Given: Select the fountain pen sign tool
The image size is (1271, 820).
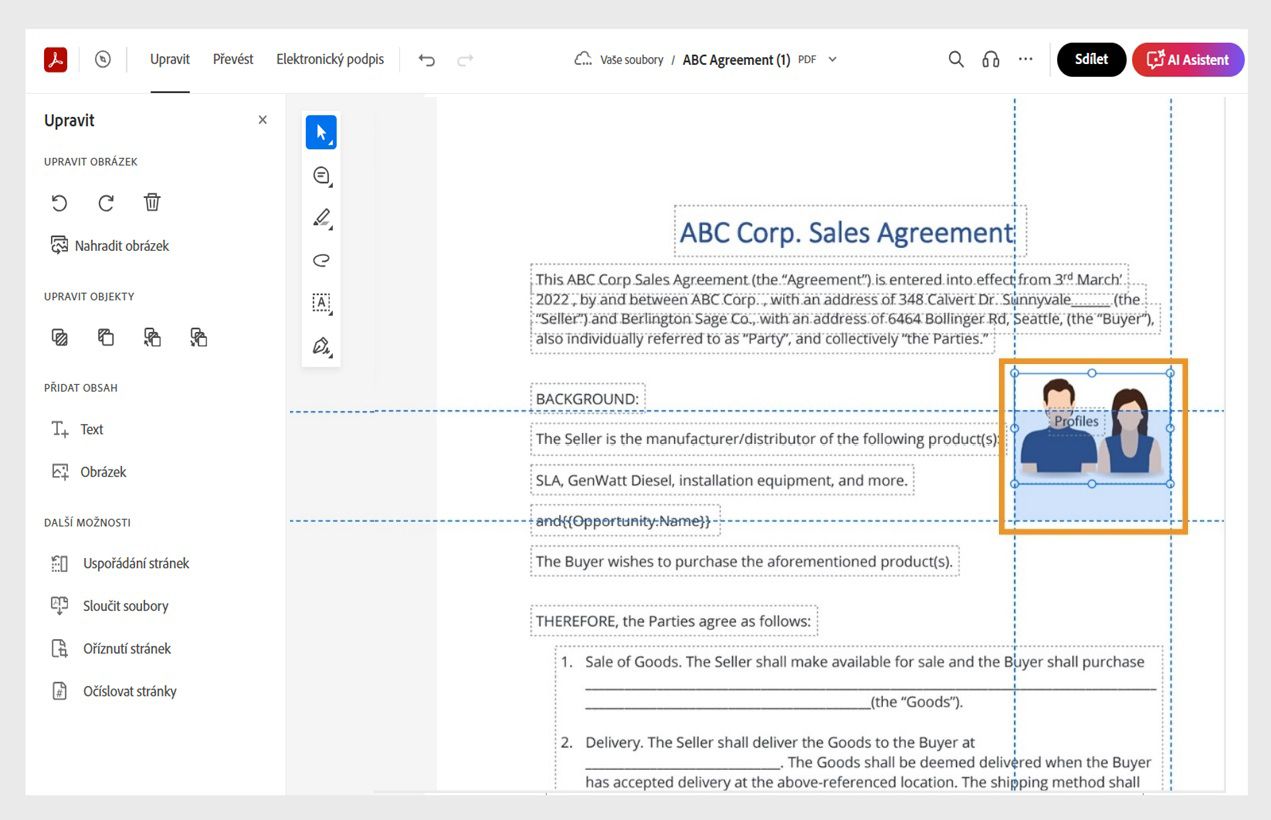Looking at the screenshot, I should click(x=321, y=346).
